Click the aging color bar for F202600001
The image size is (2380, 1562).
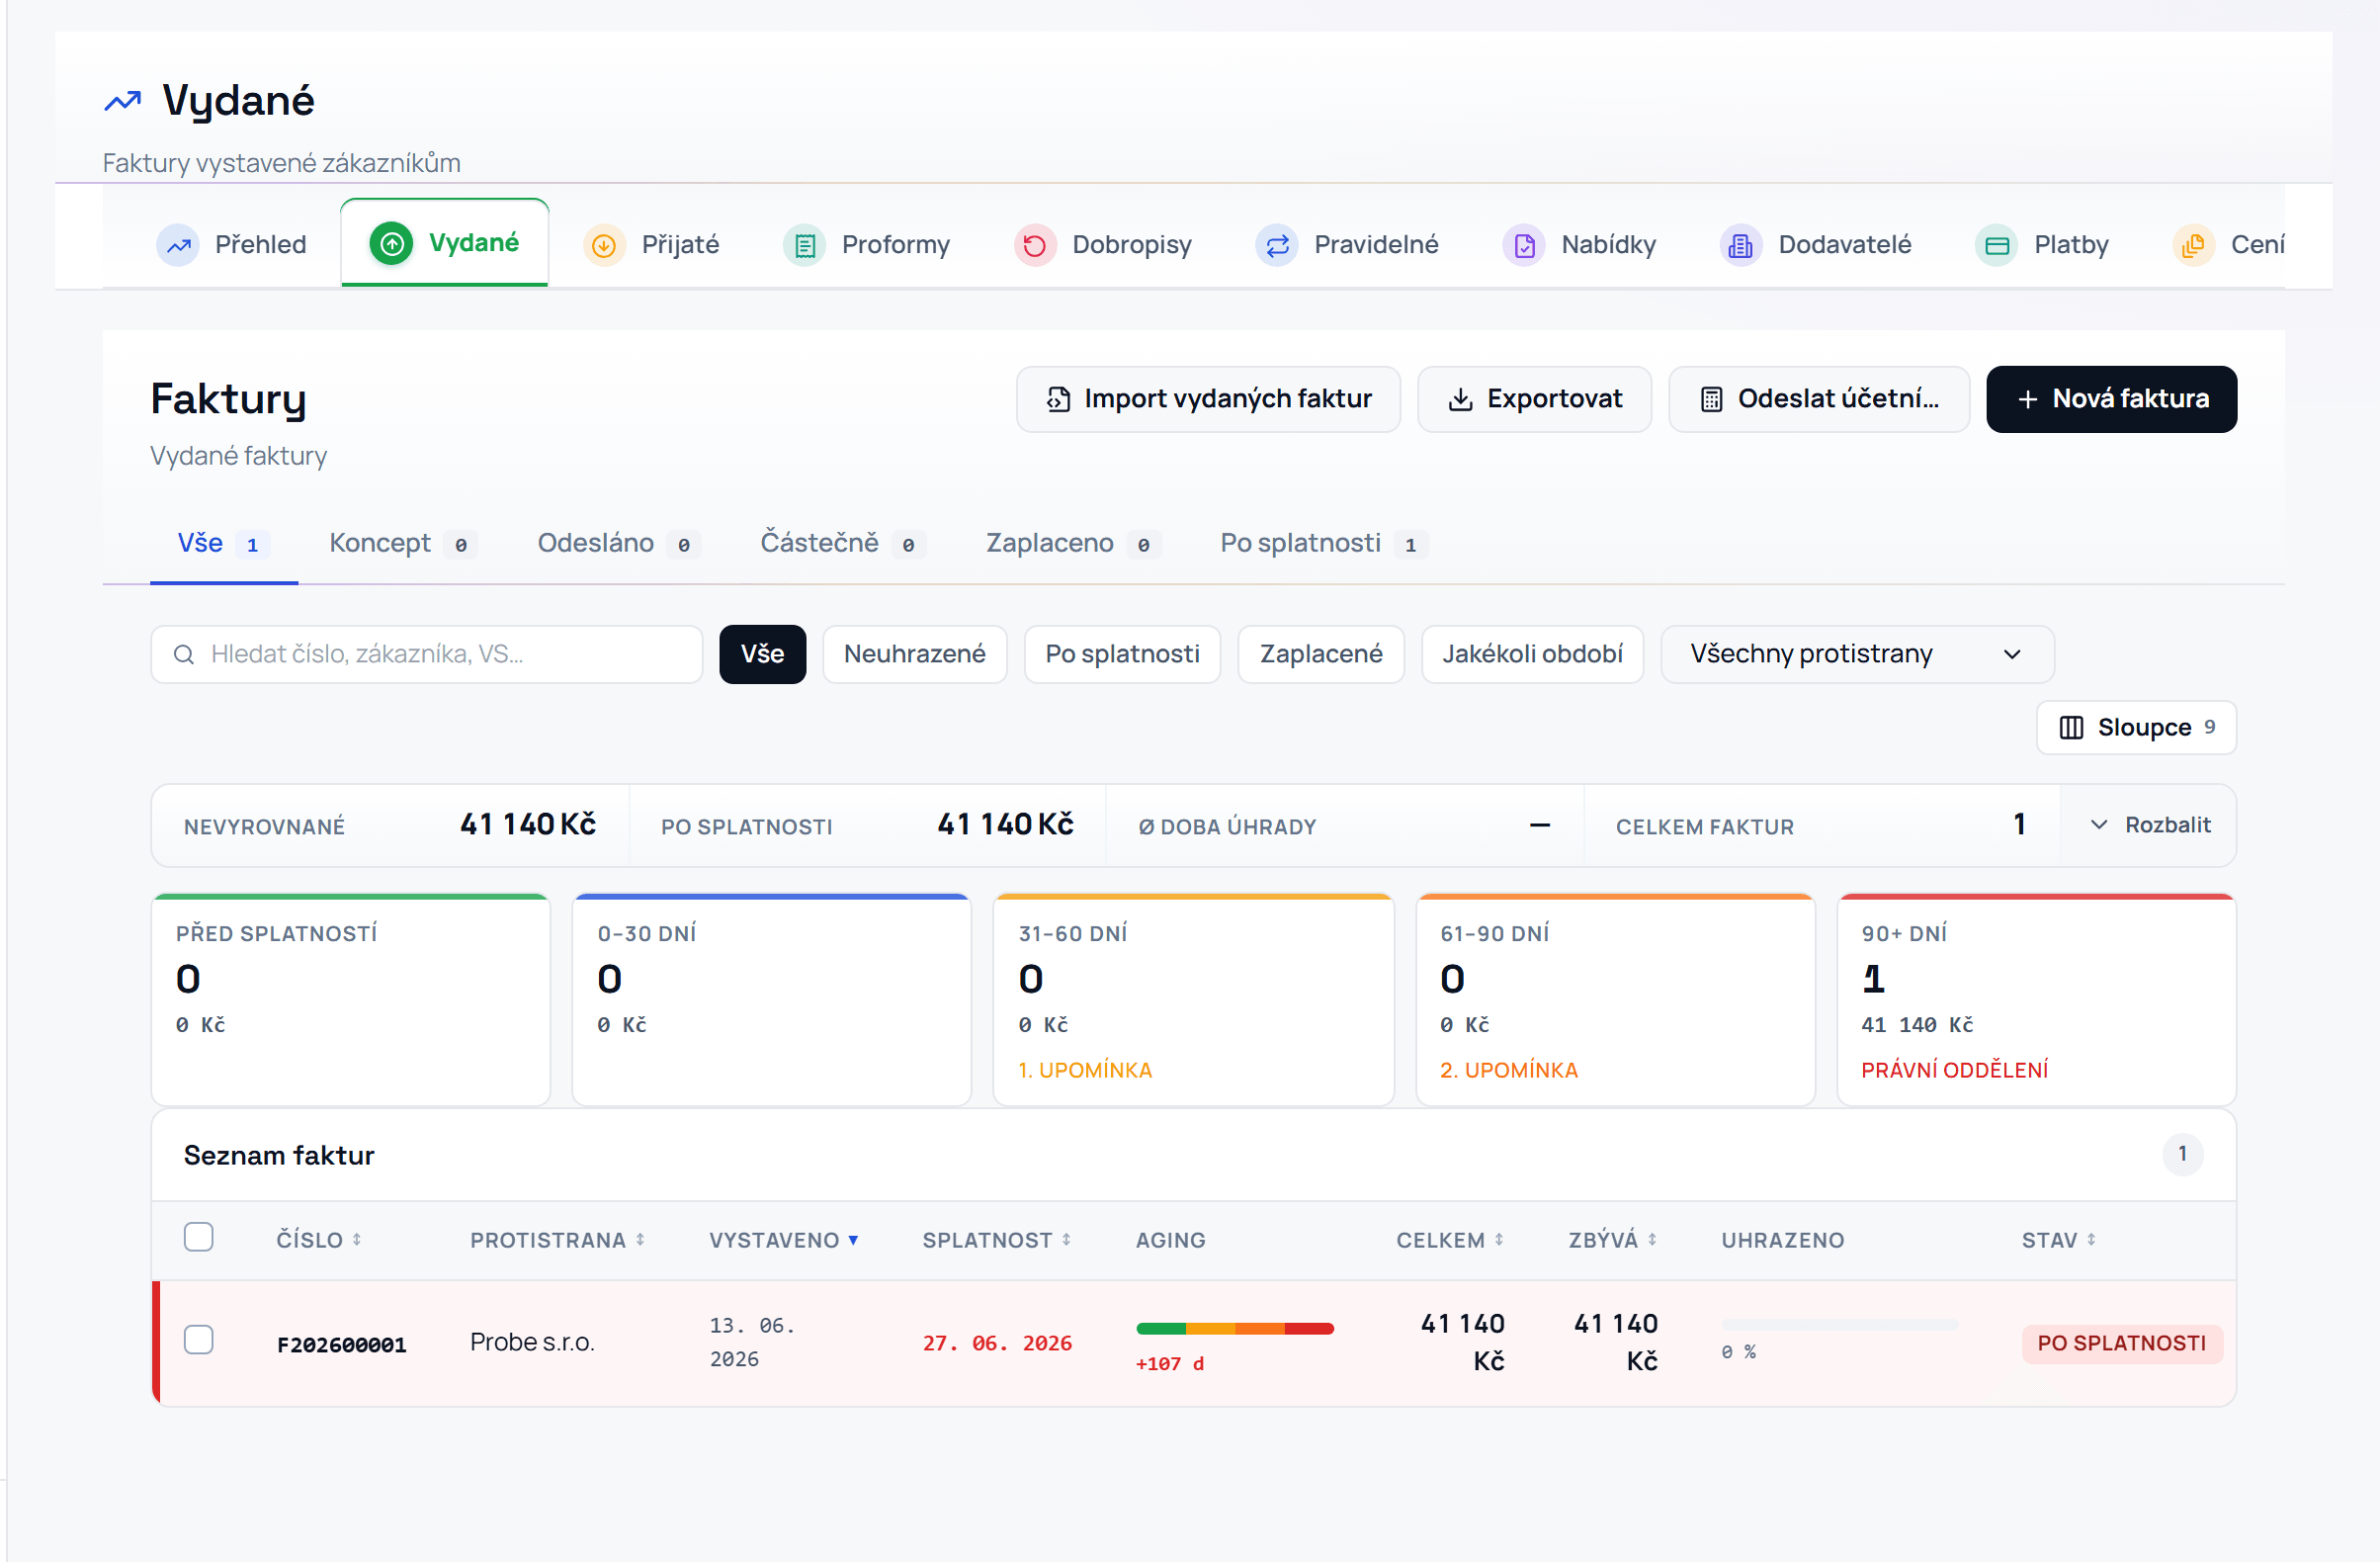point(1235,1329)
